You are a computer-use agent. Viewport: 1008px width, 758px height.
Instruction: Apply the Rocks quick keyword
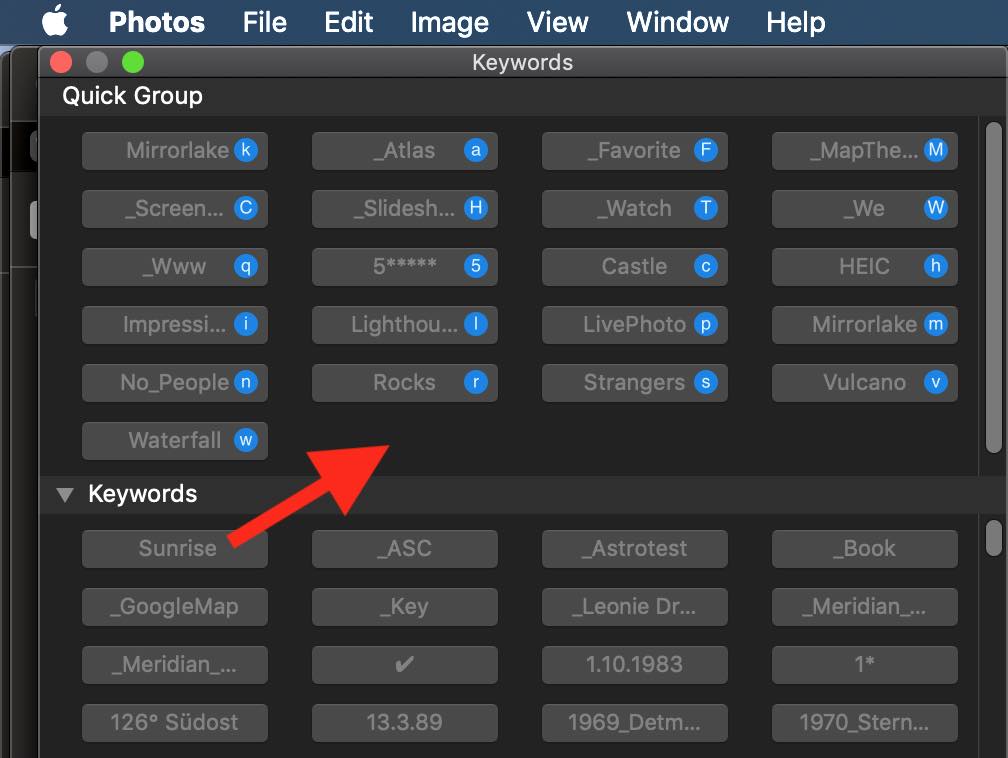(x=405, y=383)
